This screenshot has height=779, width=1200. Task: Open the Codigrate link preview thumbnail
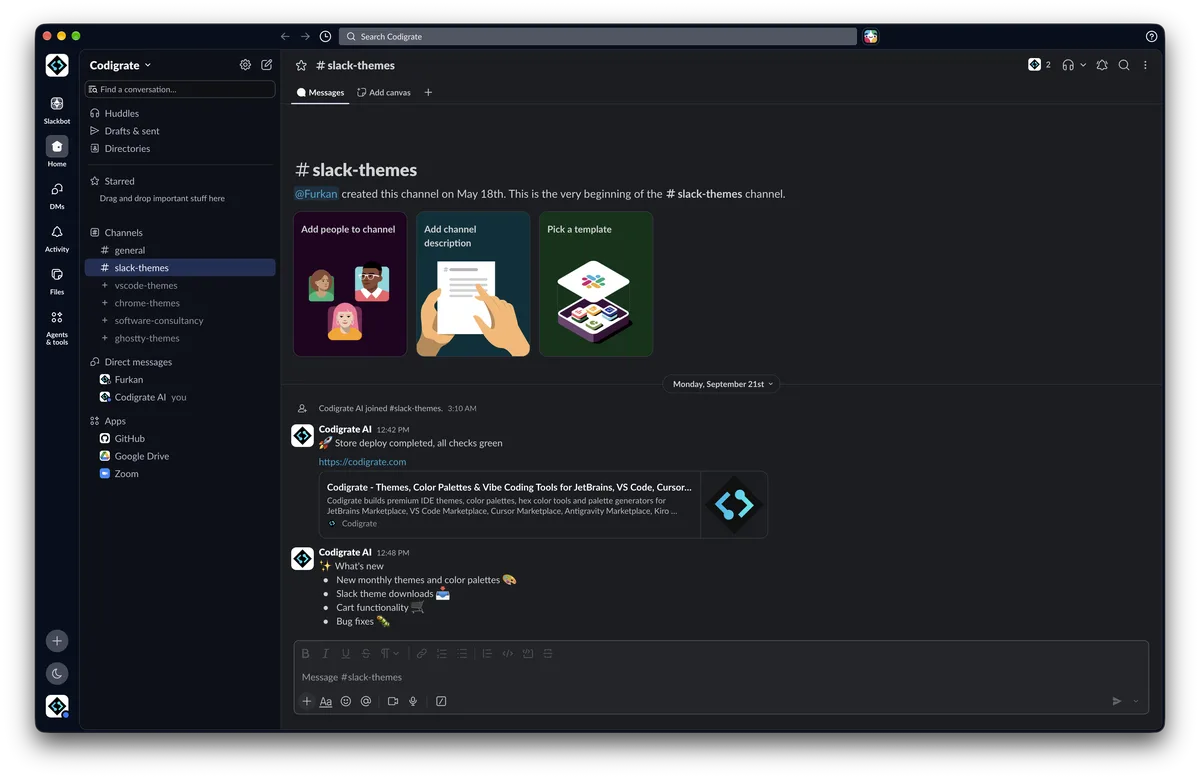click(734, 505)
